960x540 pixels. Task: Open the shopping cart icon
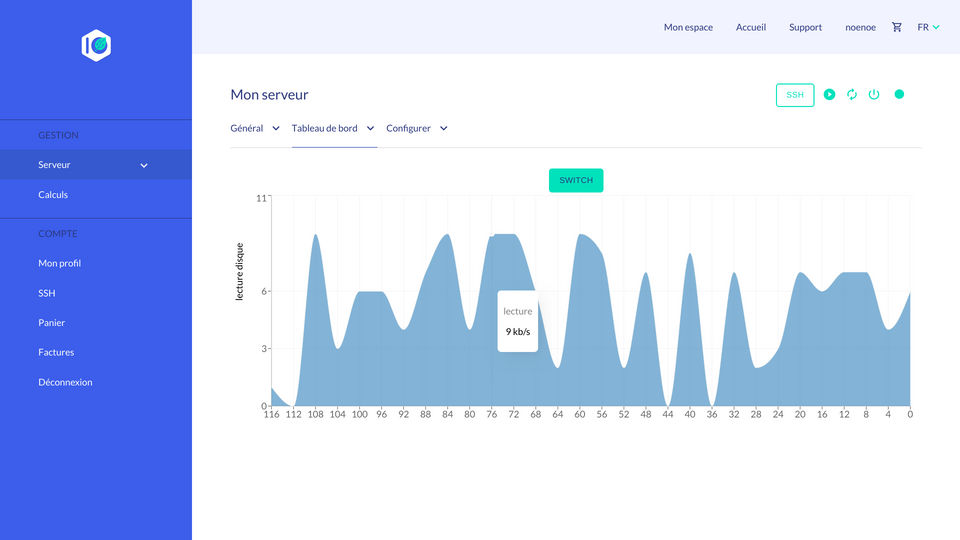tap(896, 27)
